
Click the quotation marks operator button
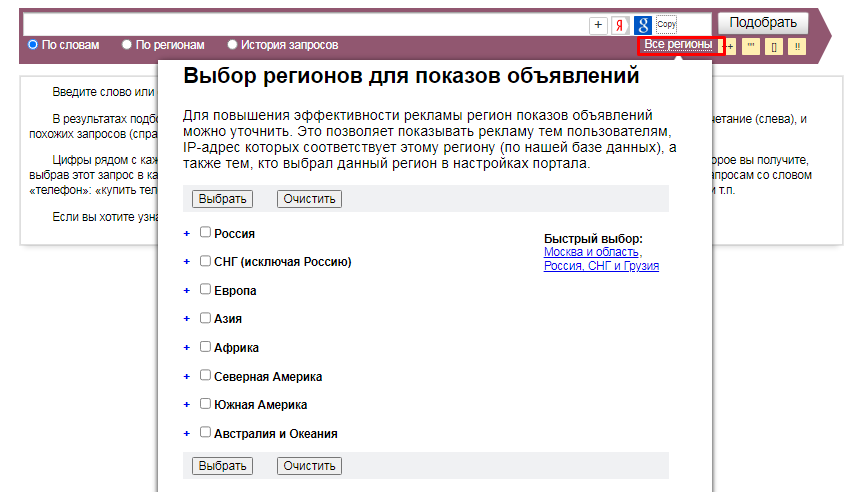pyautogui.click(x=750, y=46)
